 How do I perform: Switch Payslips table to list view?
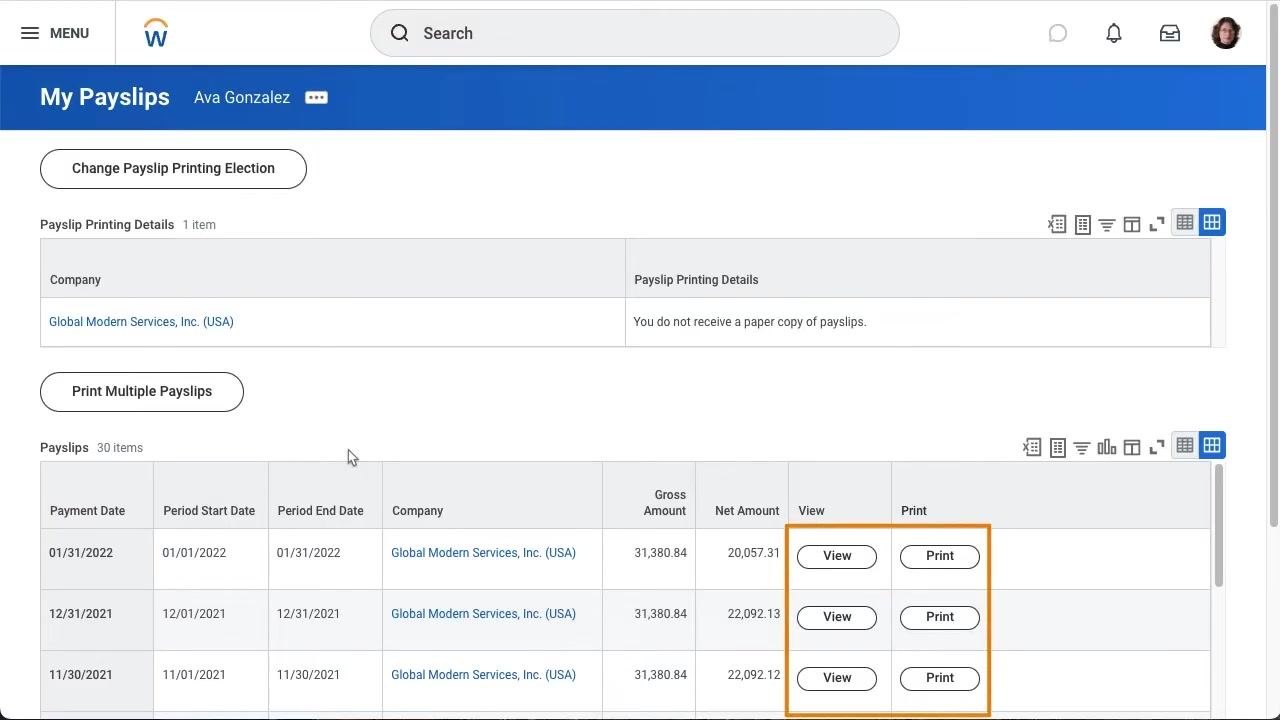pos(1185,445)
